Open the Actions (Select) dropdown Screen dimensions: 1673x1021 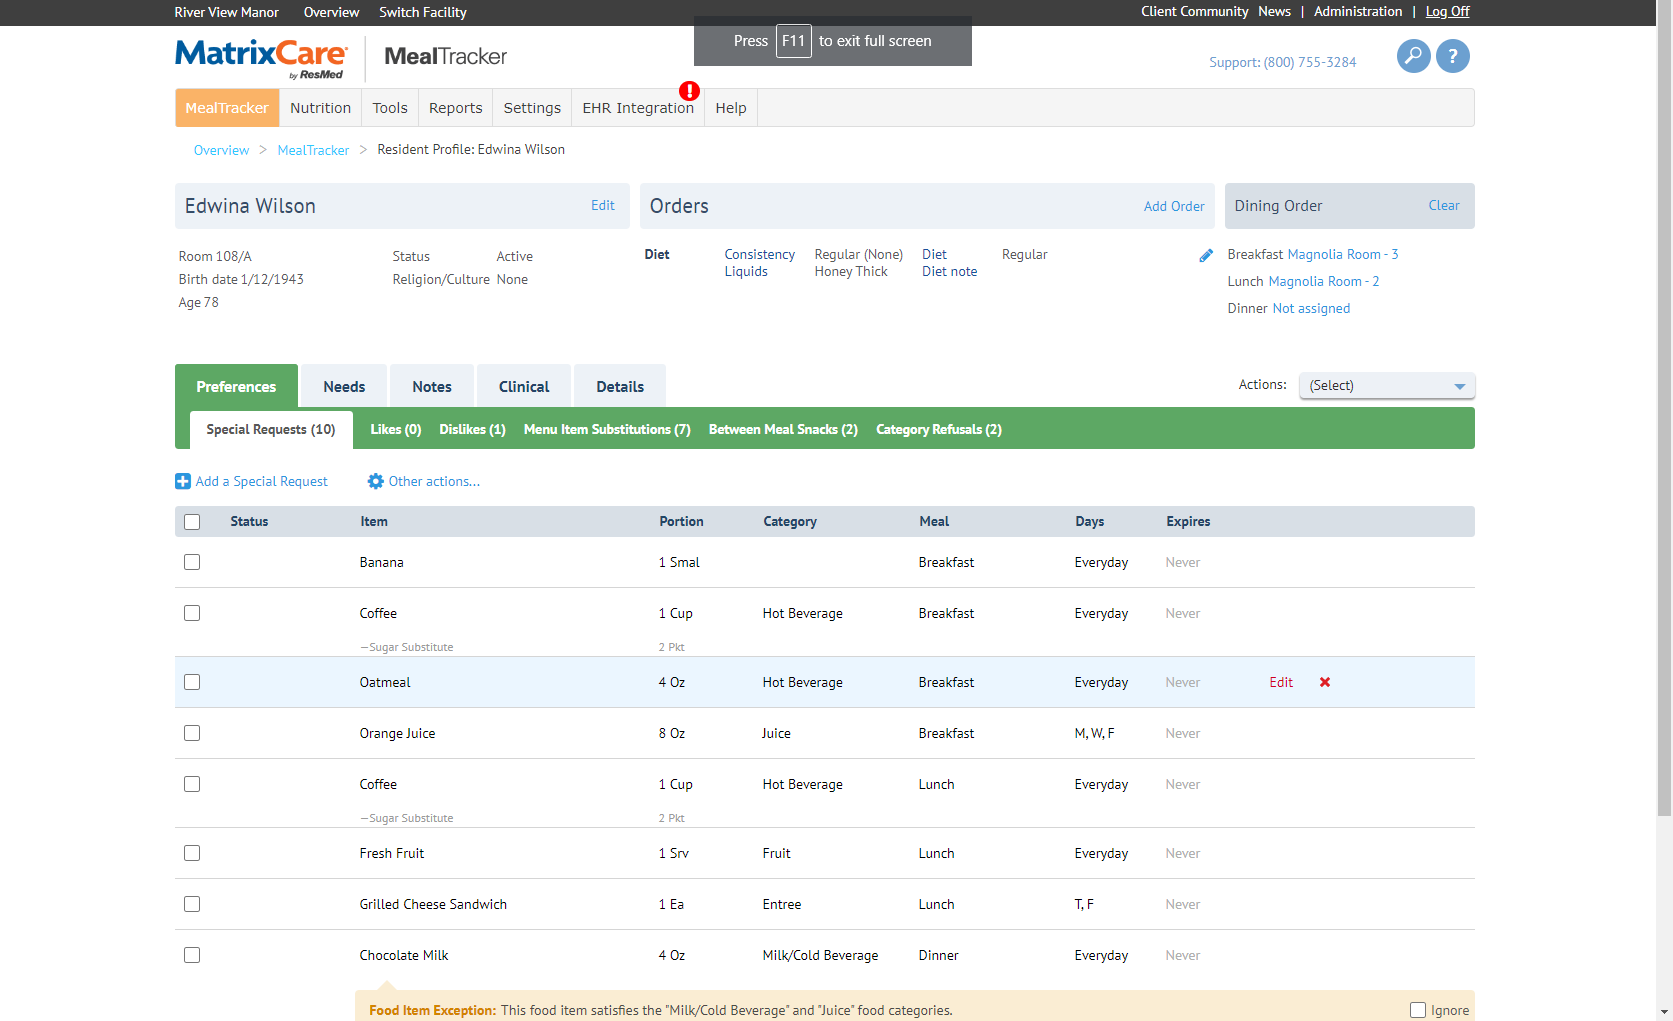tap(1386, 385)
